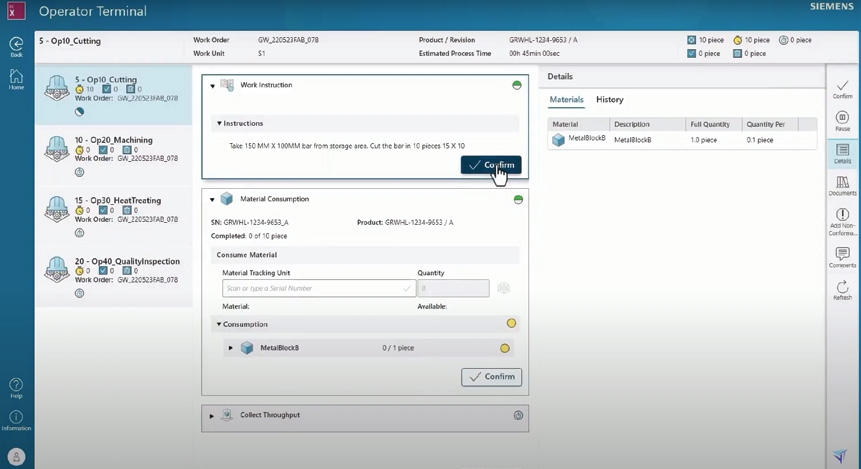This screenshot has height=469, width=861.
Task: Click the Collect Throughput status icon
Action: click(x=518, y=415)
